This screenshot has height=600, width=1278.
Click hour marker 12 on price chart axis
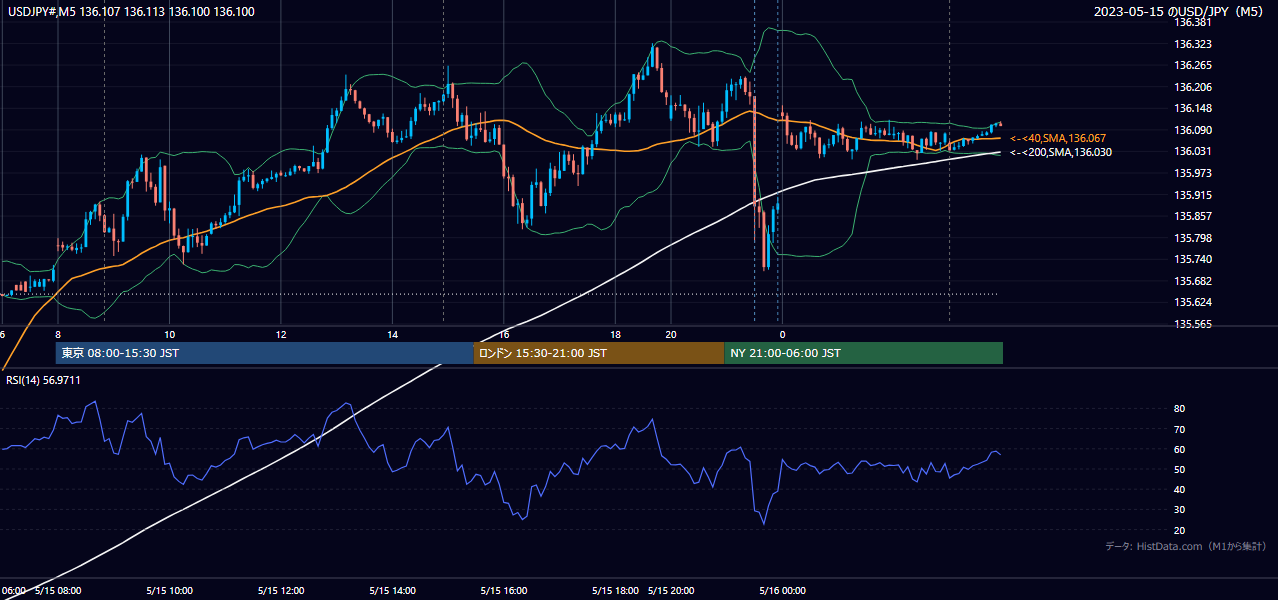(281, 334)
